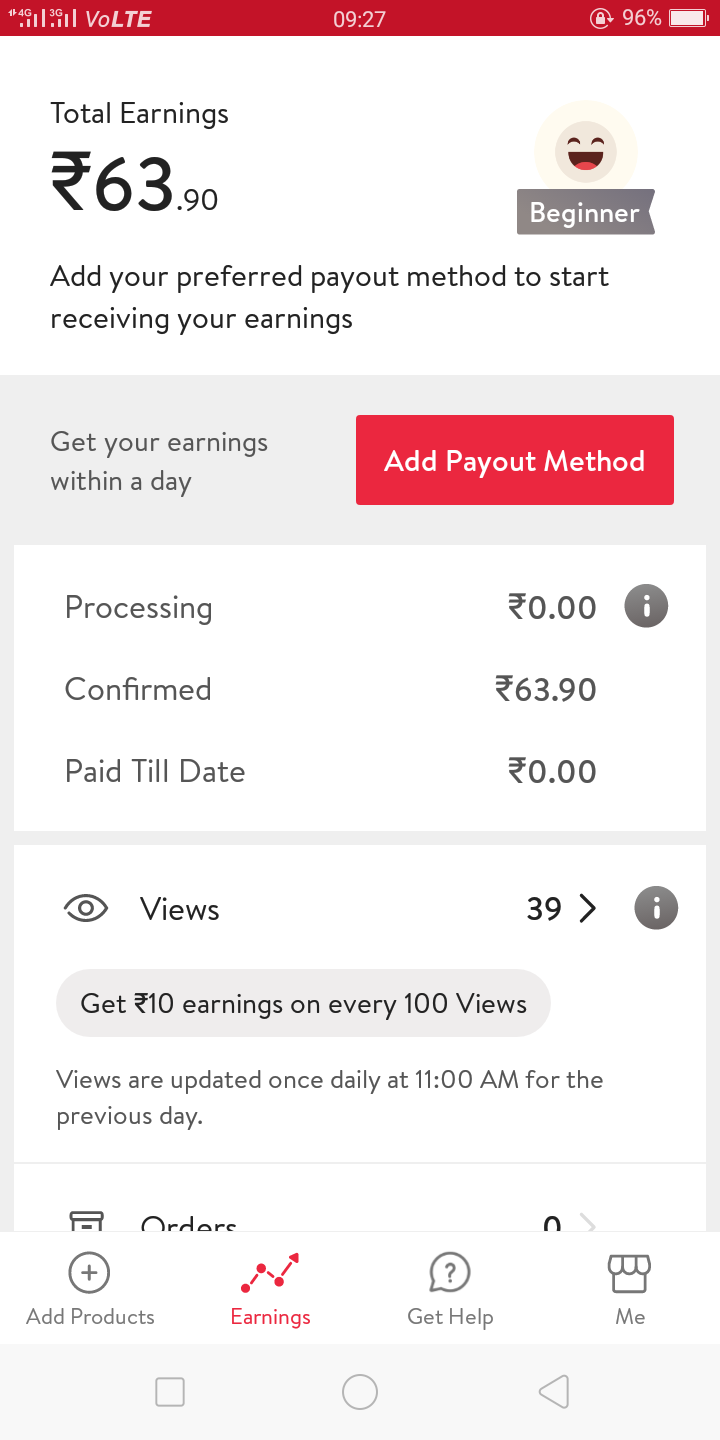
Task: Tap the Paid Till Date row
Action: coord(330,771)
